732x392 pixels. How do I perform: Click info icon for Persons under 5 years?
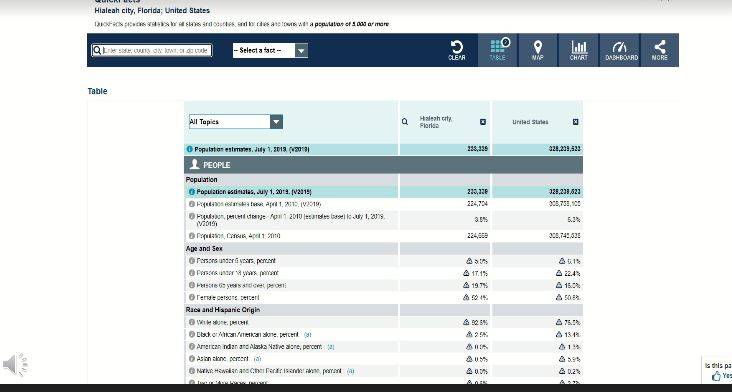[192, 261]
